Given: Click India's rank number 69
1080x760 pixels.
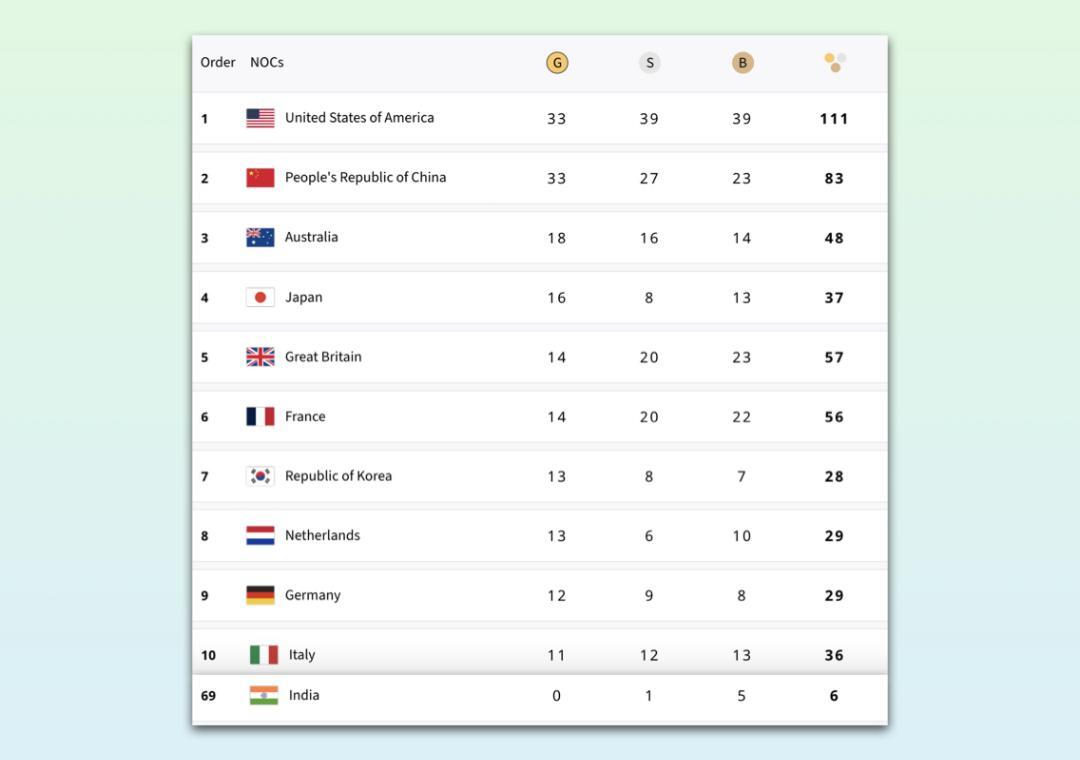Looking at the screenshot, I should coord(208,696).
